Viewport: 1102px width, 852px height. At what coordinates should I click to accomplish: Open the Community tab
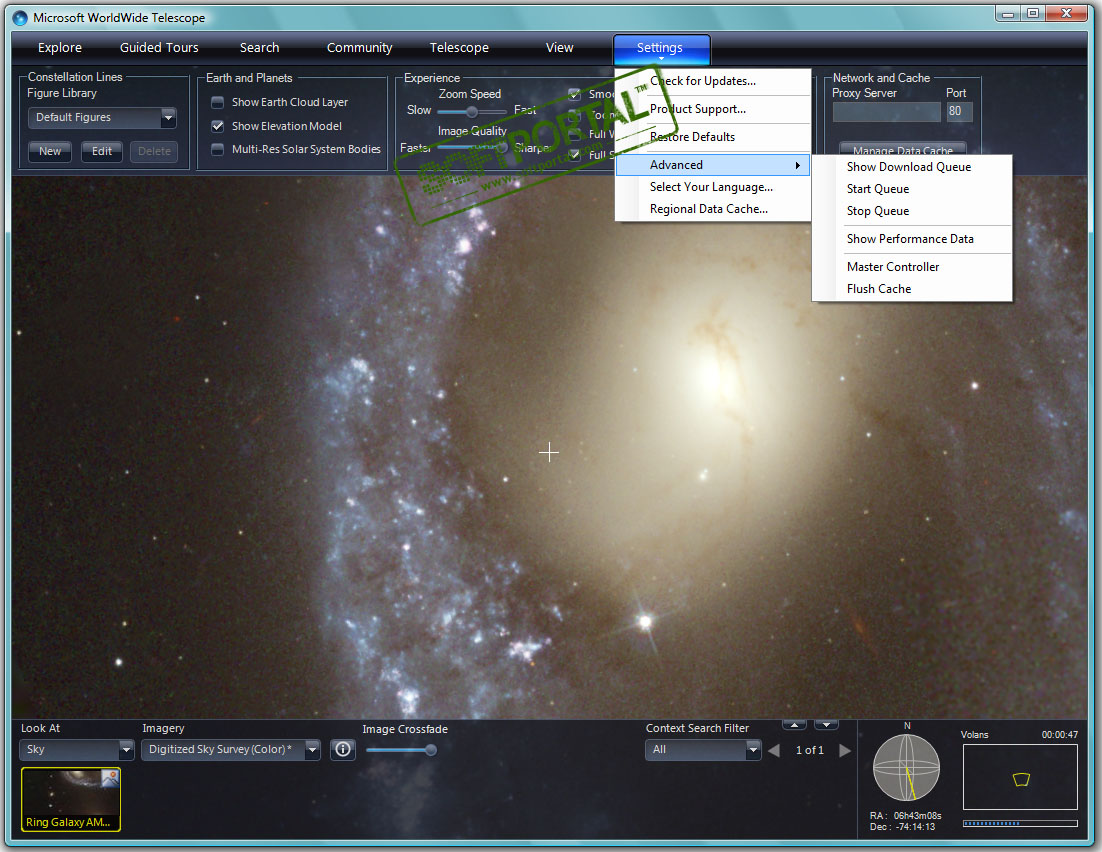359,48
